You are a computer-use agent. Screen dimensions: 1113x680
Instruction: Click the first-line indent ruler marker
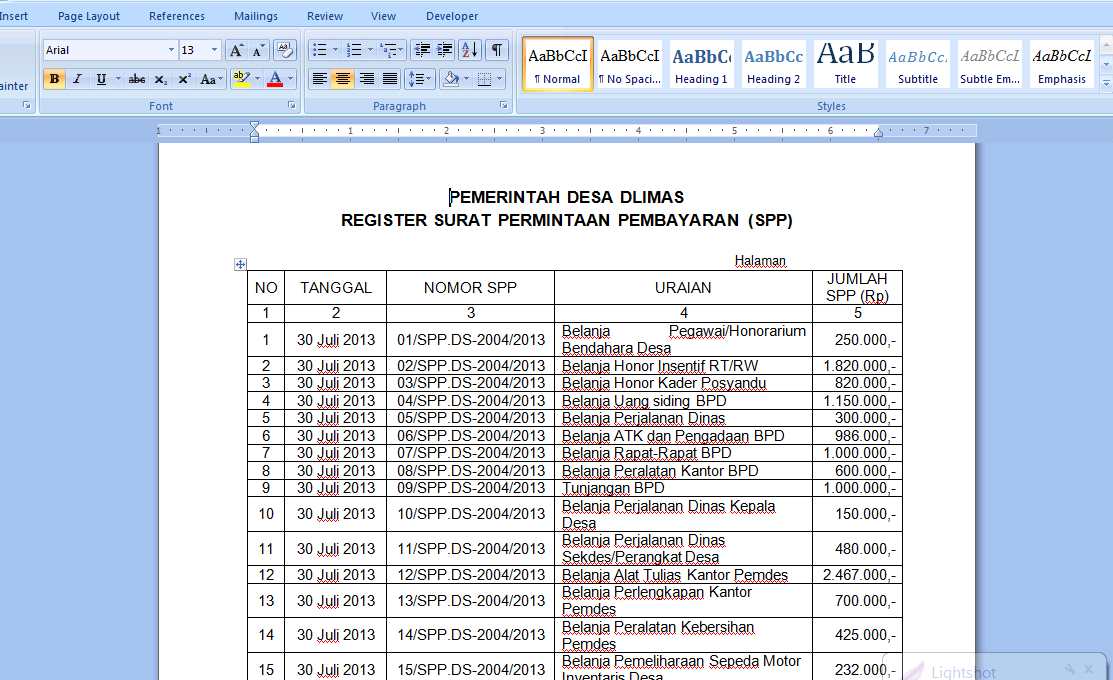click(x=255, y=126)
